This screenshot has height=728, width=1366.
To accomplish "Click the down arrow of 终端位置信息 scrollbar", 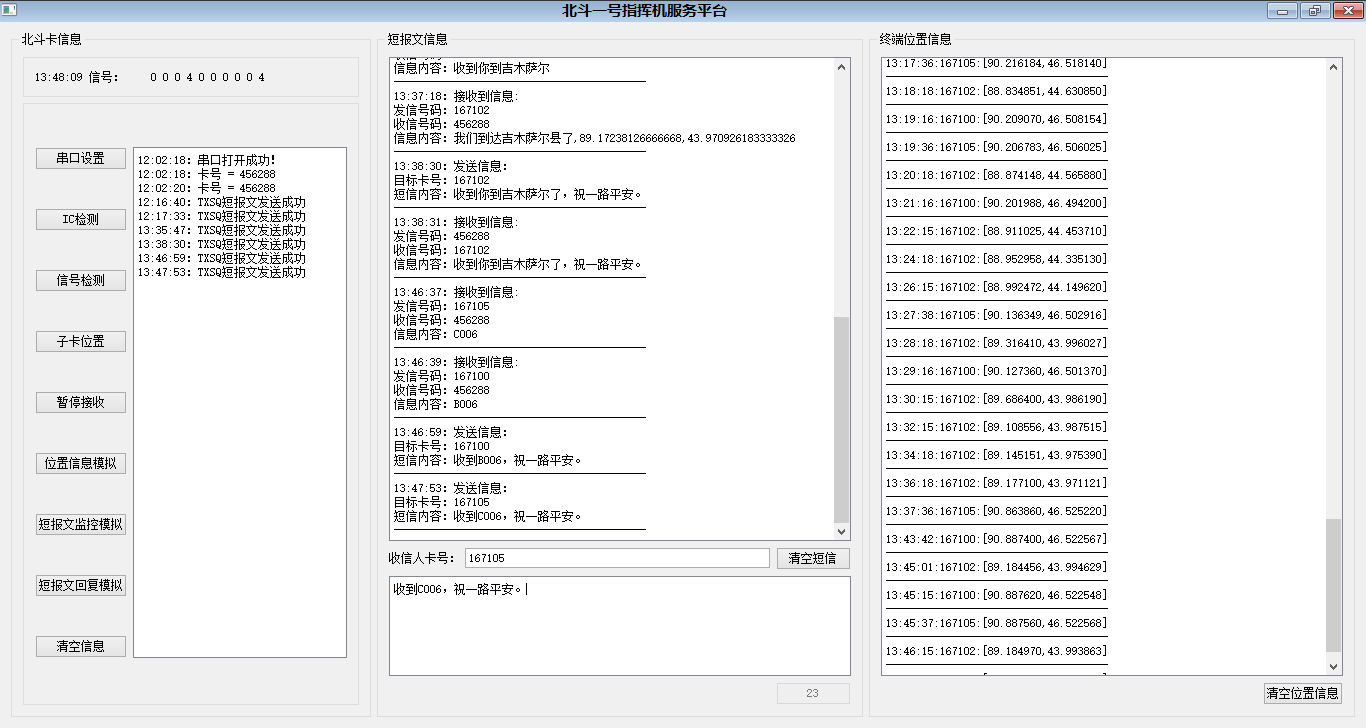I will (1333, 666).
